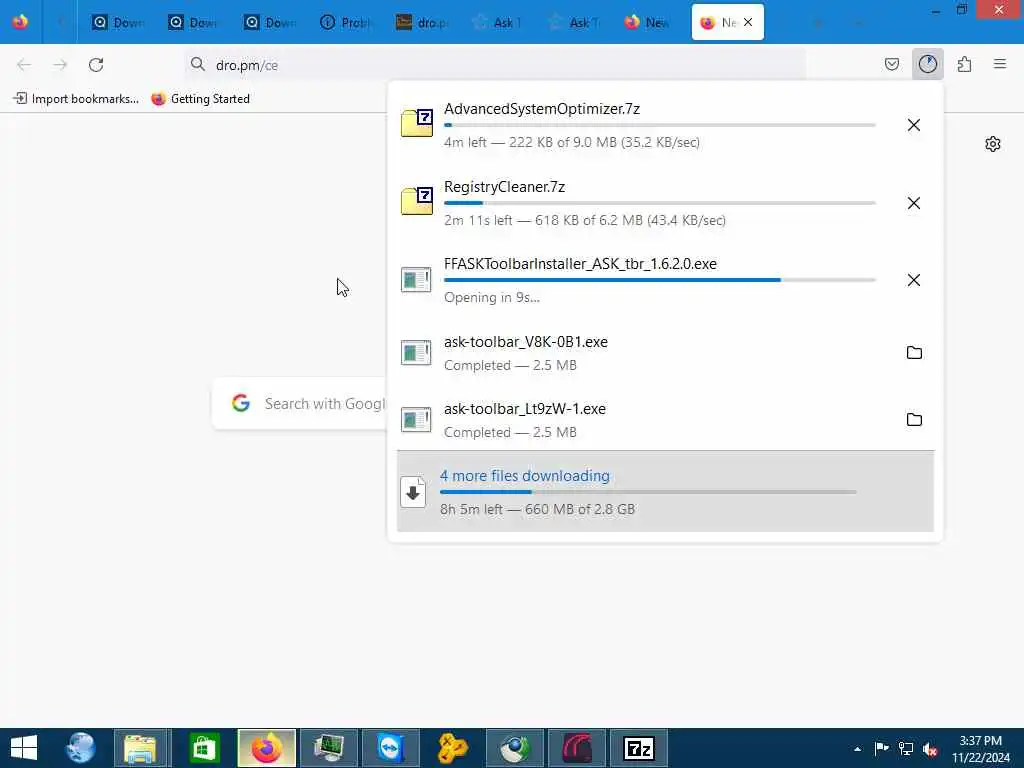The image size is (1024, 768).
Task: Cancel the AdvancedSystemOptimizer.7z download
Action: 914,125
